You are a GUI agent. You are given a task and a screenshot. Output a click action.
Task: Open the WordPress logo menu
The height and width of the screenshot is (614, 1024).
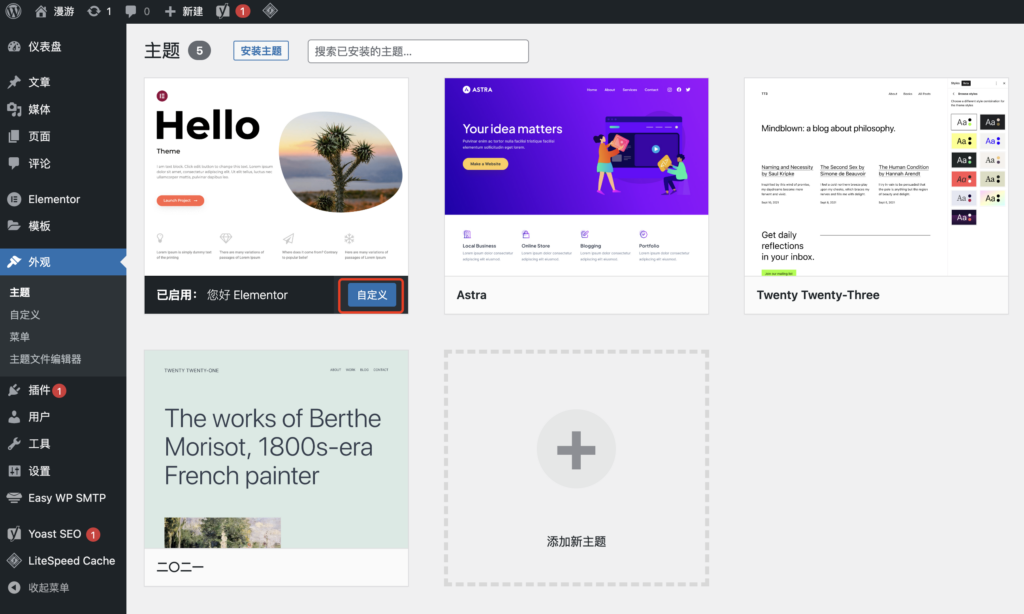(13, 11)
